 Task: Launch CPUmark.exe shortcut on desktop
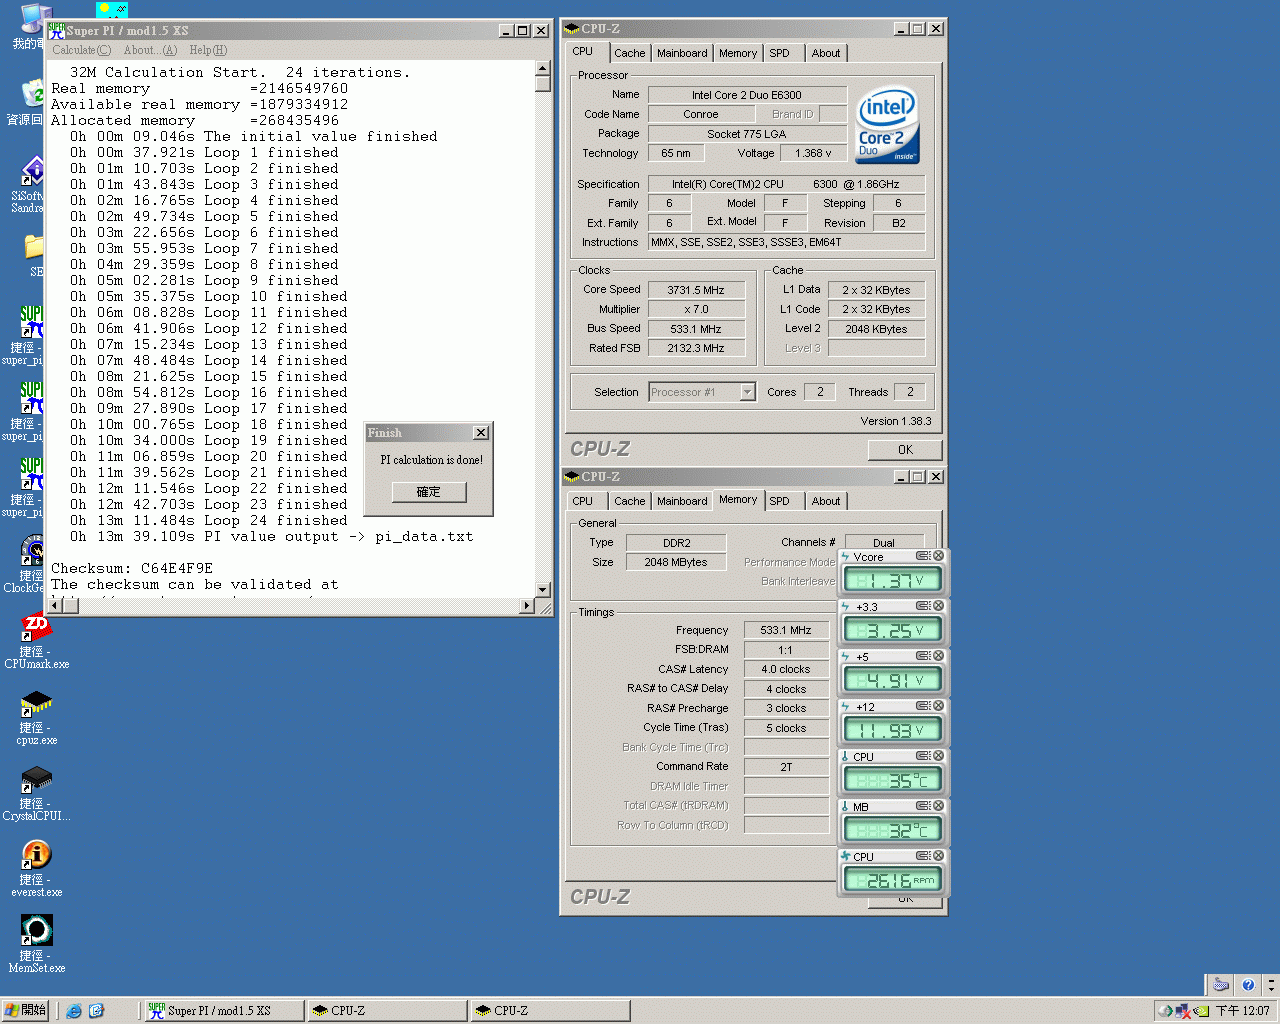(x=36, y=640)
